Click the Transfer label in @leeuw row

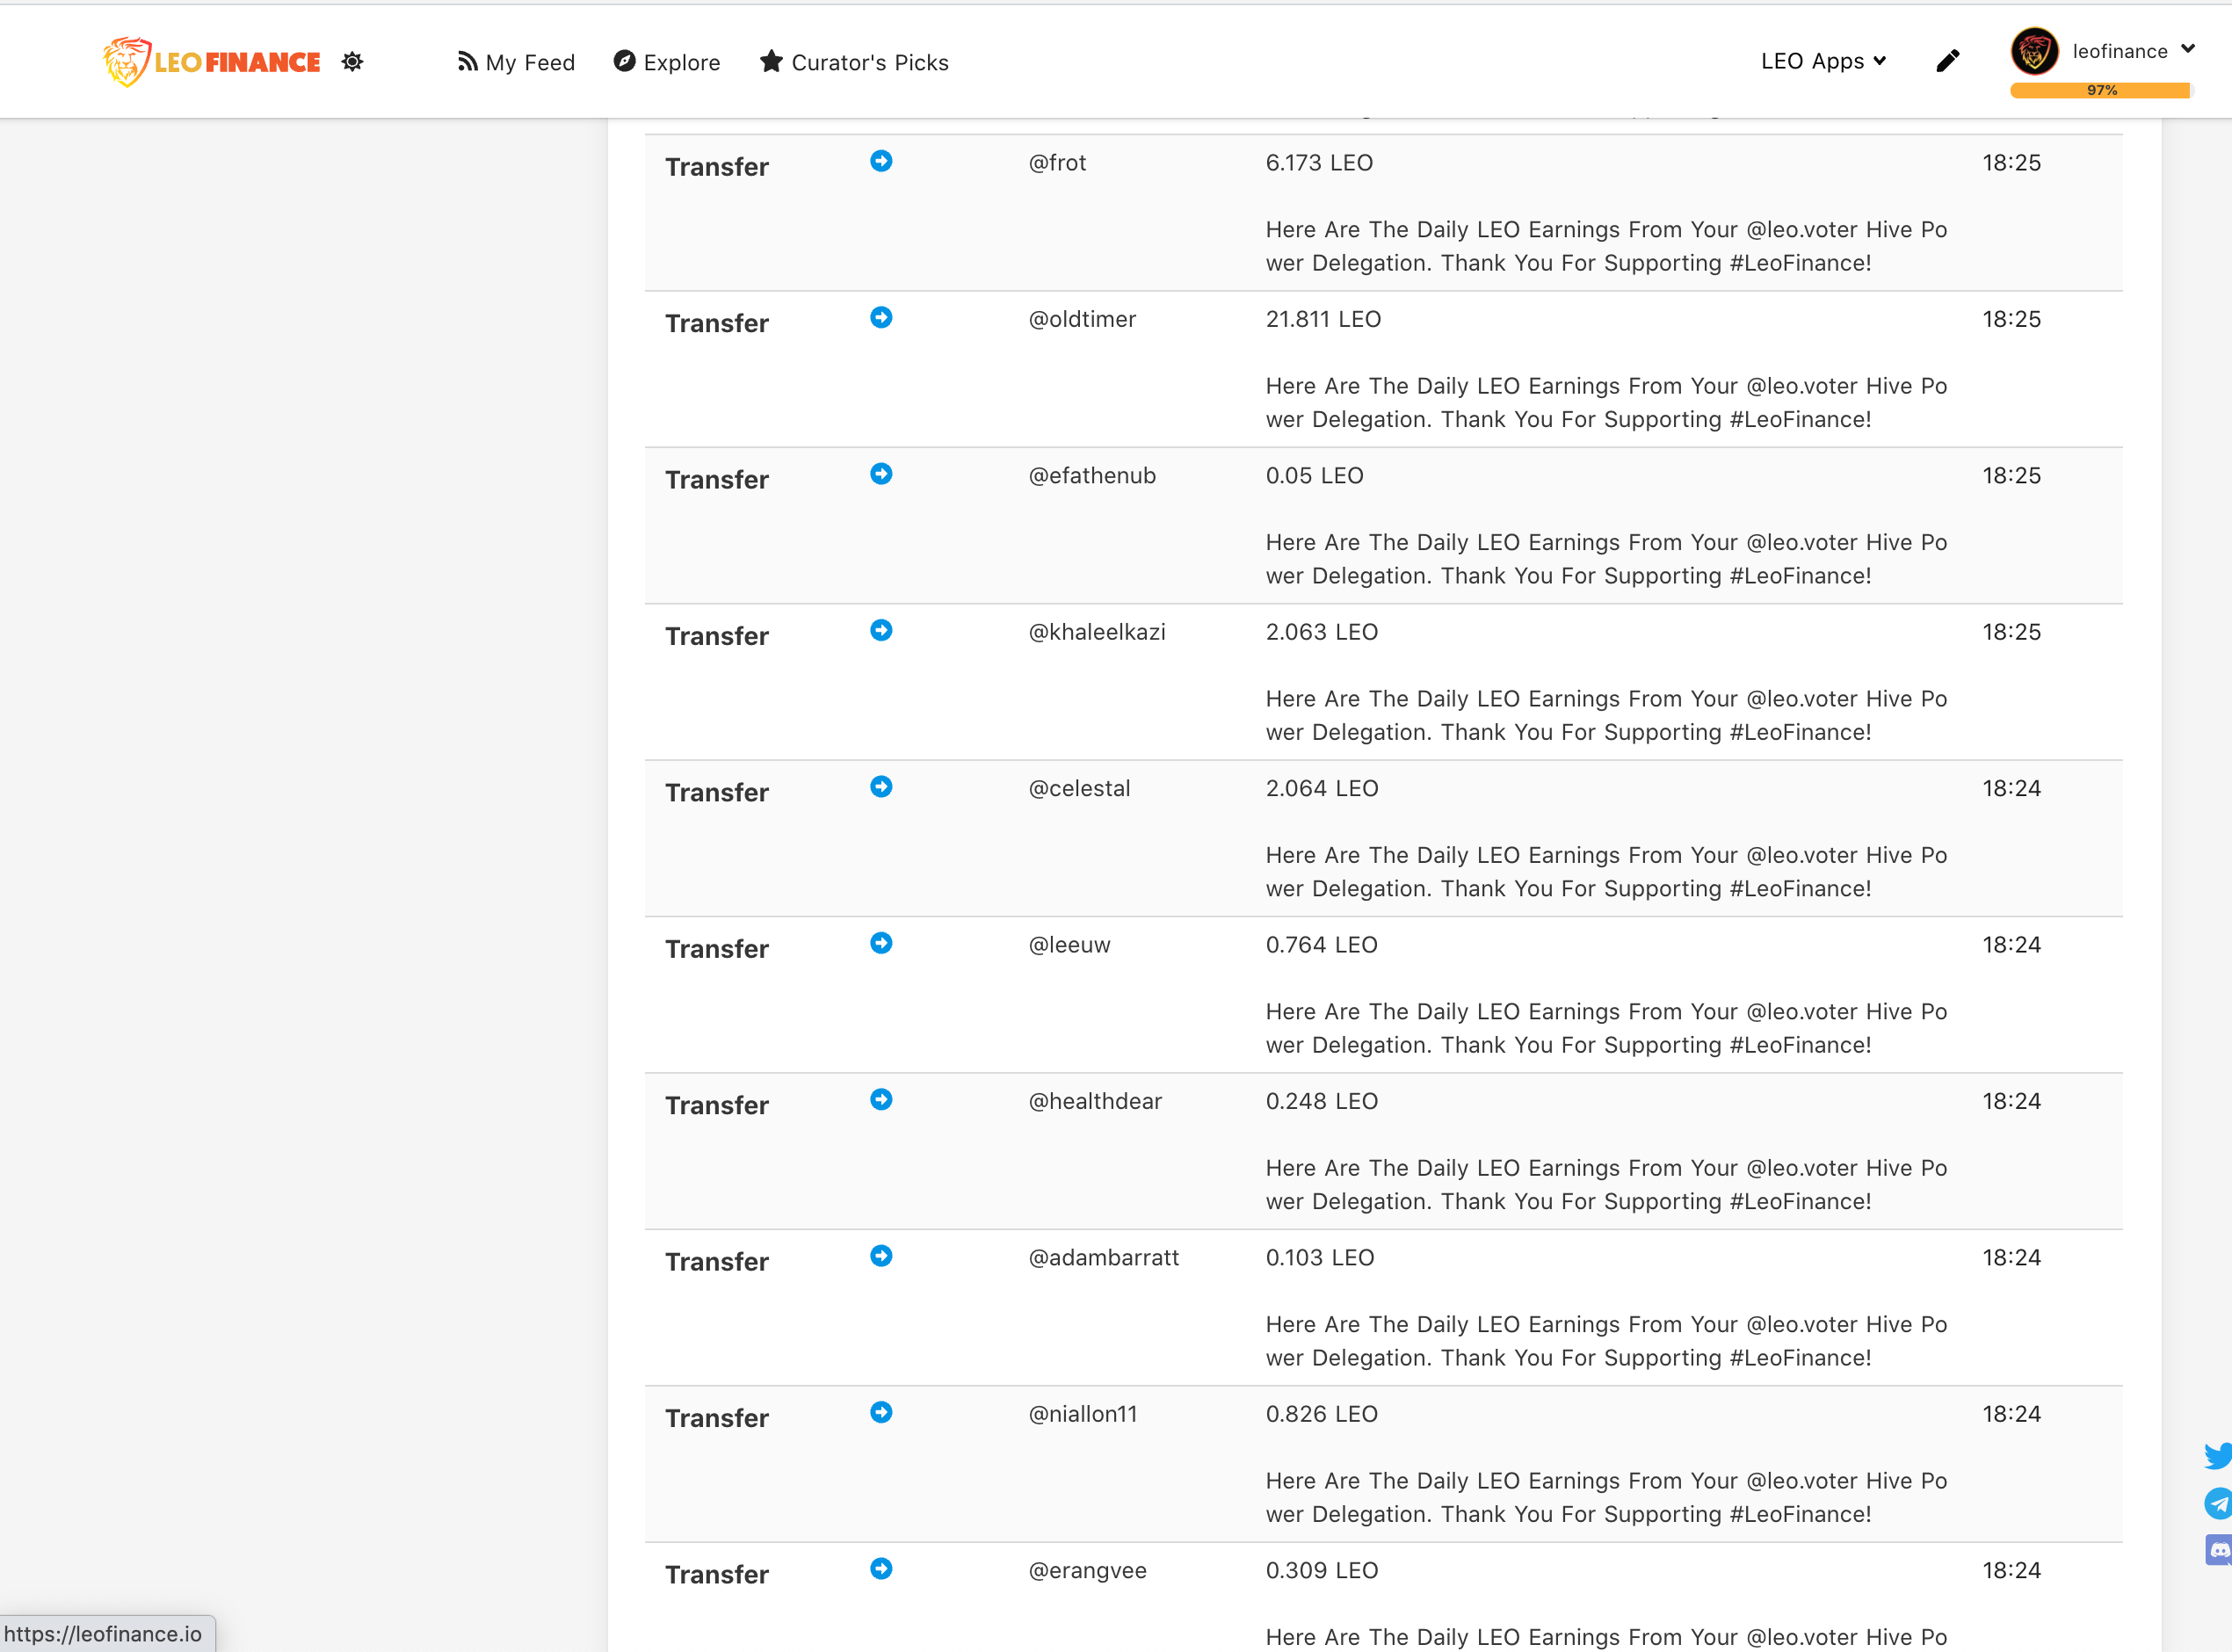tap(717, 949)
